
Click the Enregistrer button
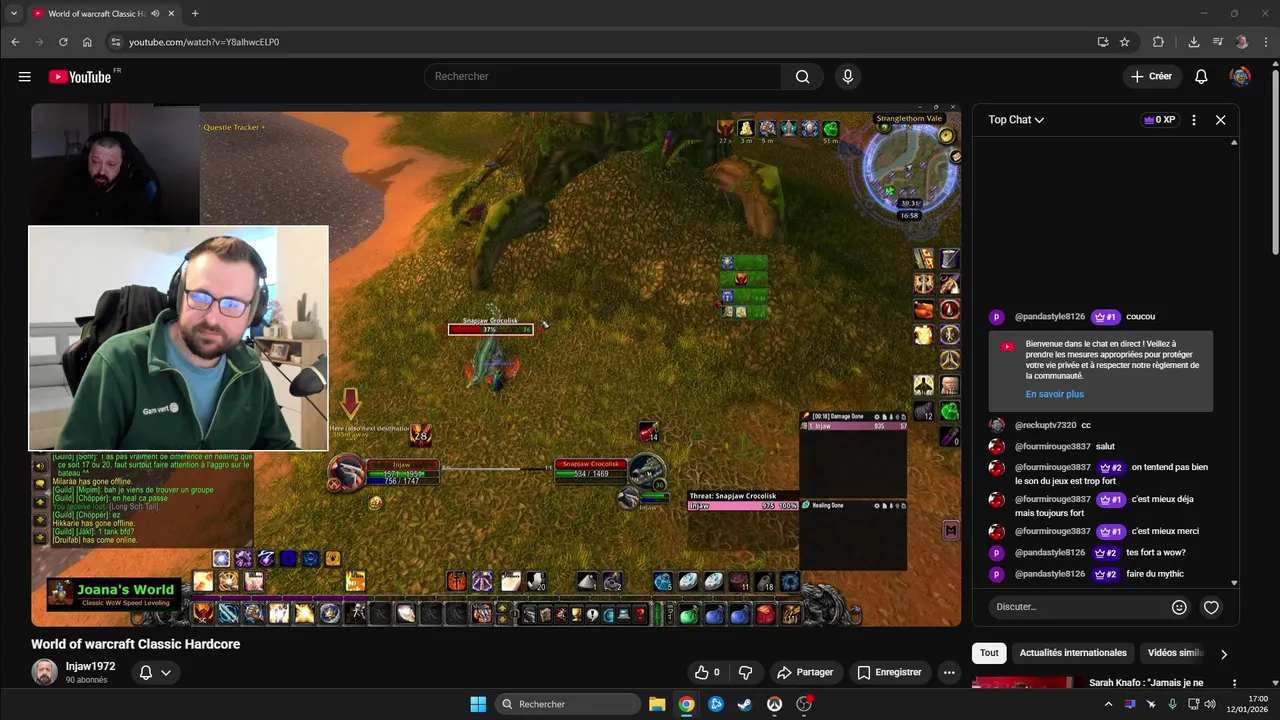click(890, 673)
